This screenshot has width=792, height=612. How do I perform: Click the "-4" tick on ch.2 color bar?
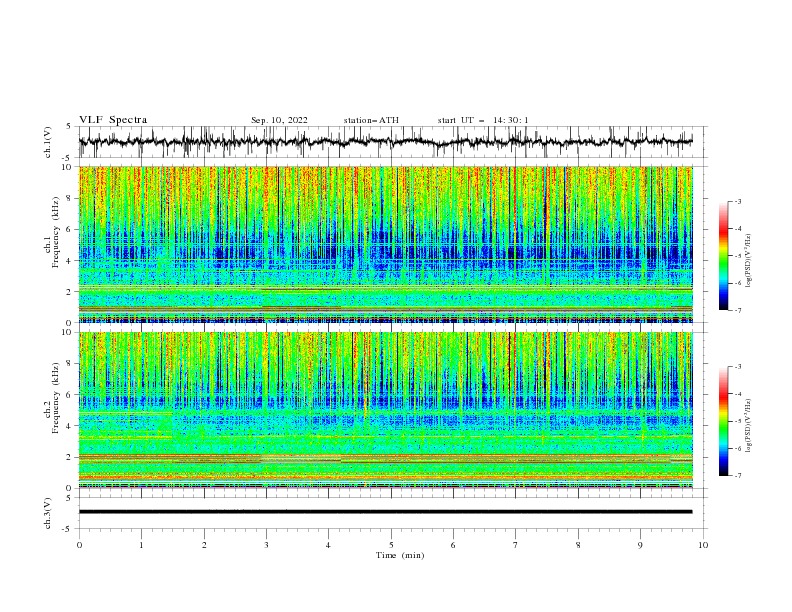(738, 394)
